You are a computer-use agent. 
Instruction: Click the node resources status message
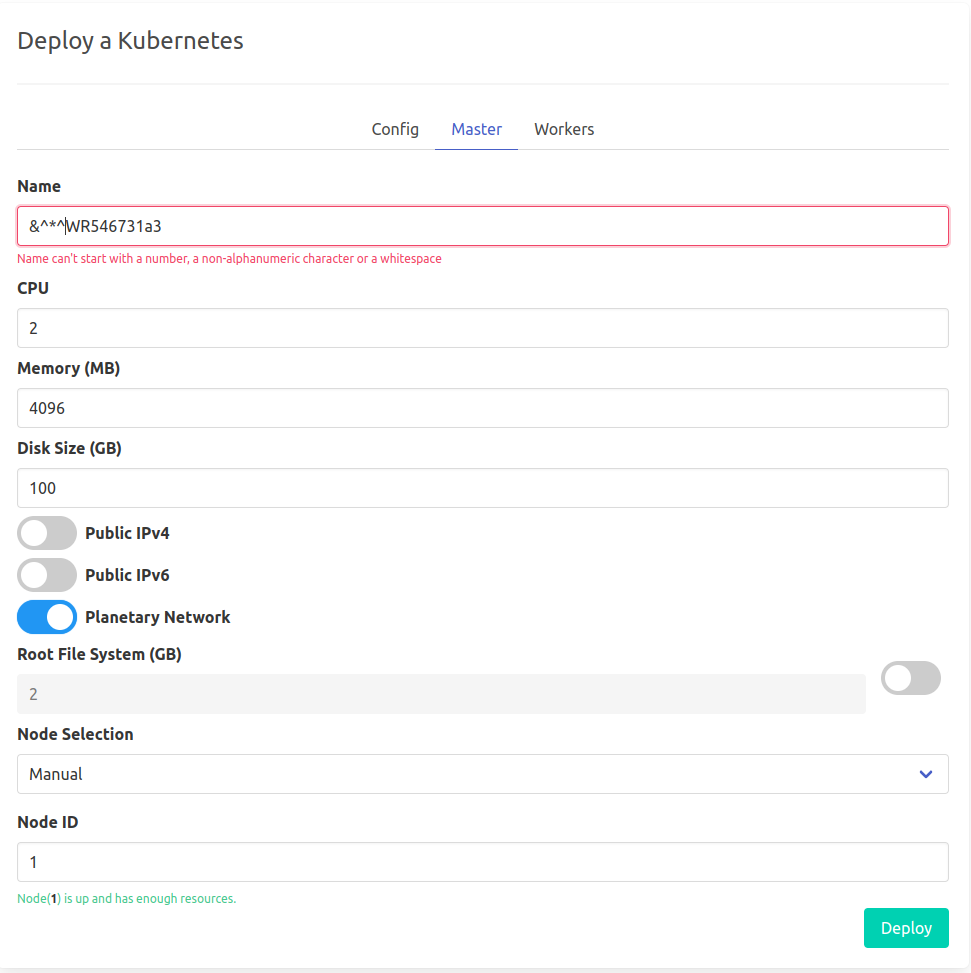pos(126,898)
